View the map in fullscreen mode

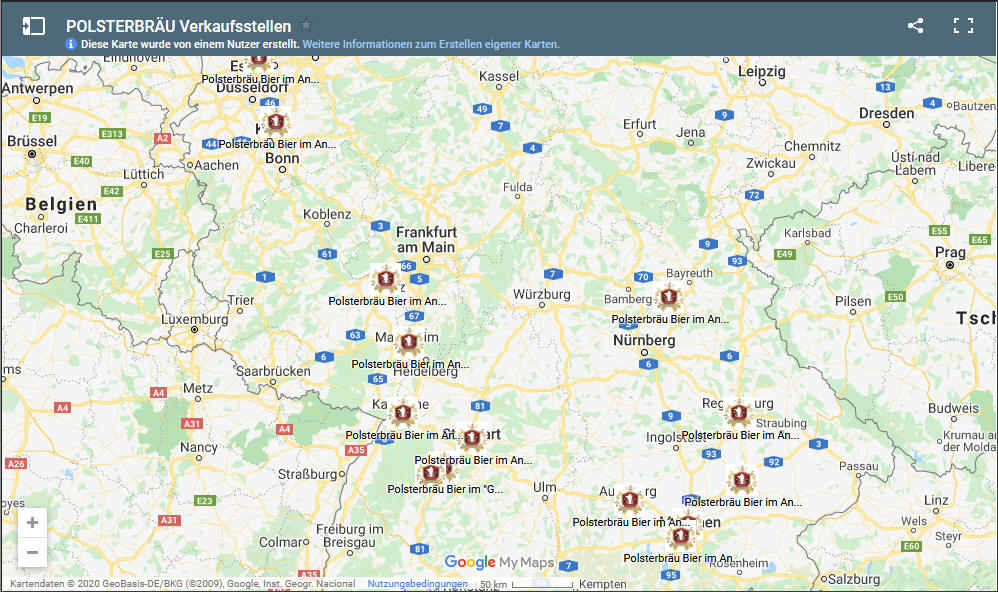pyautogui.click(x=963, y=25)
